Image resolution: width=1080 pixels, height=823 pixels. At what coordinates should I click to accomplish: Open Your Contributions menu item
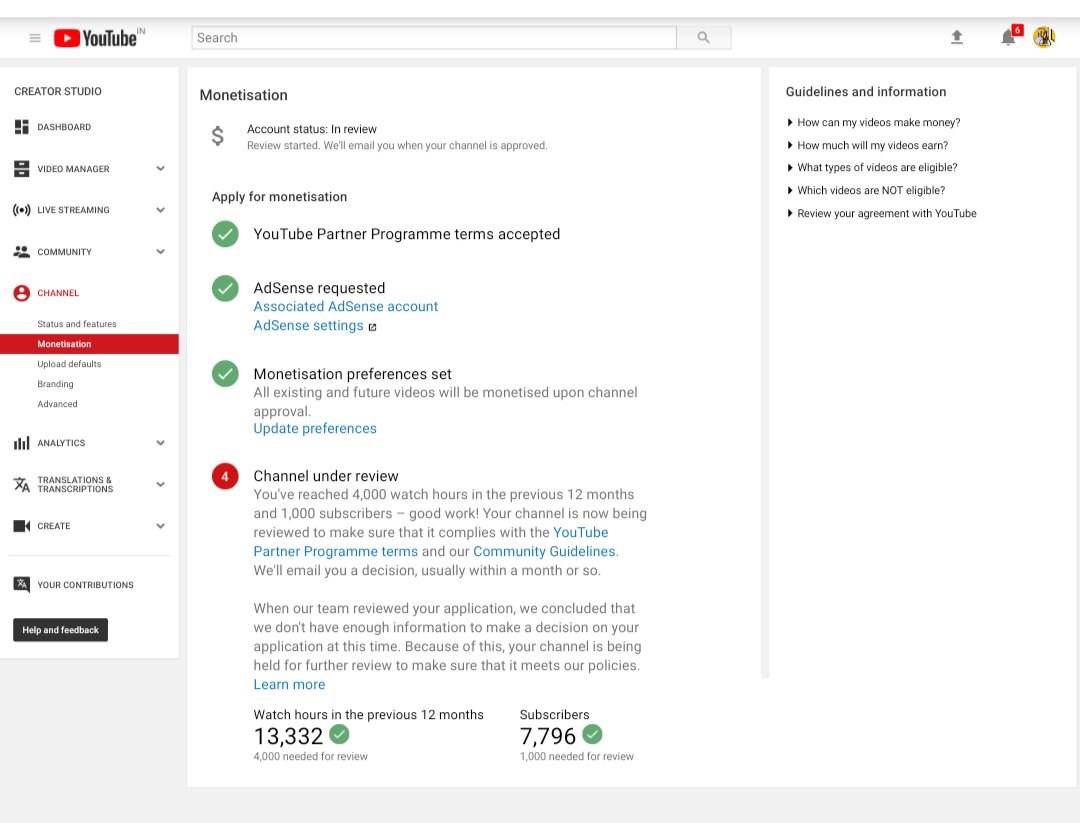click(x=85, y=585)
